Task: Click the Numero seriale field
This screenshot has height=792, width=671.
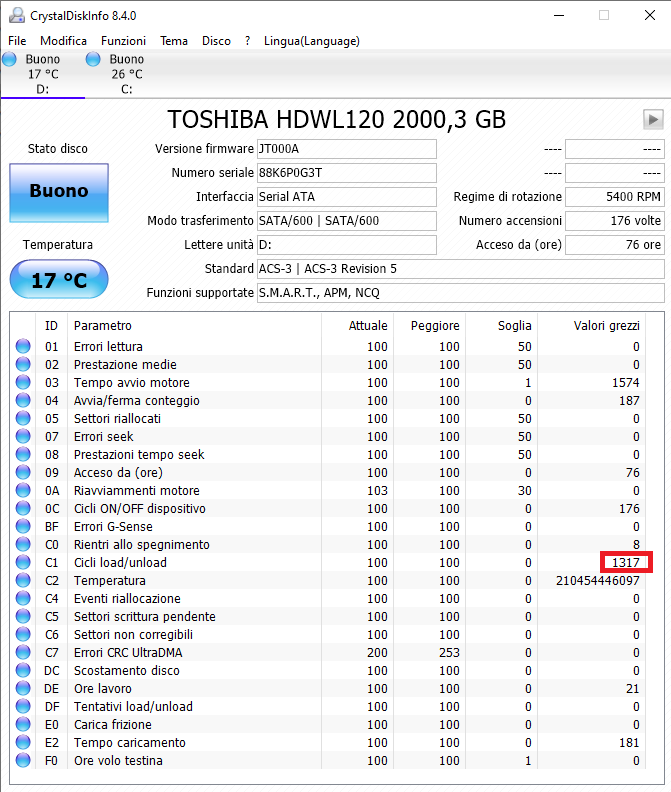Action: (347, 173)
